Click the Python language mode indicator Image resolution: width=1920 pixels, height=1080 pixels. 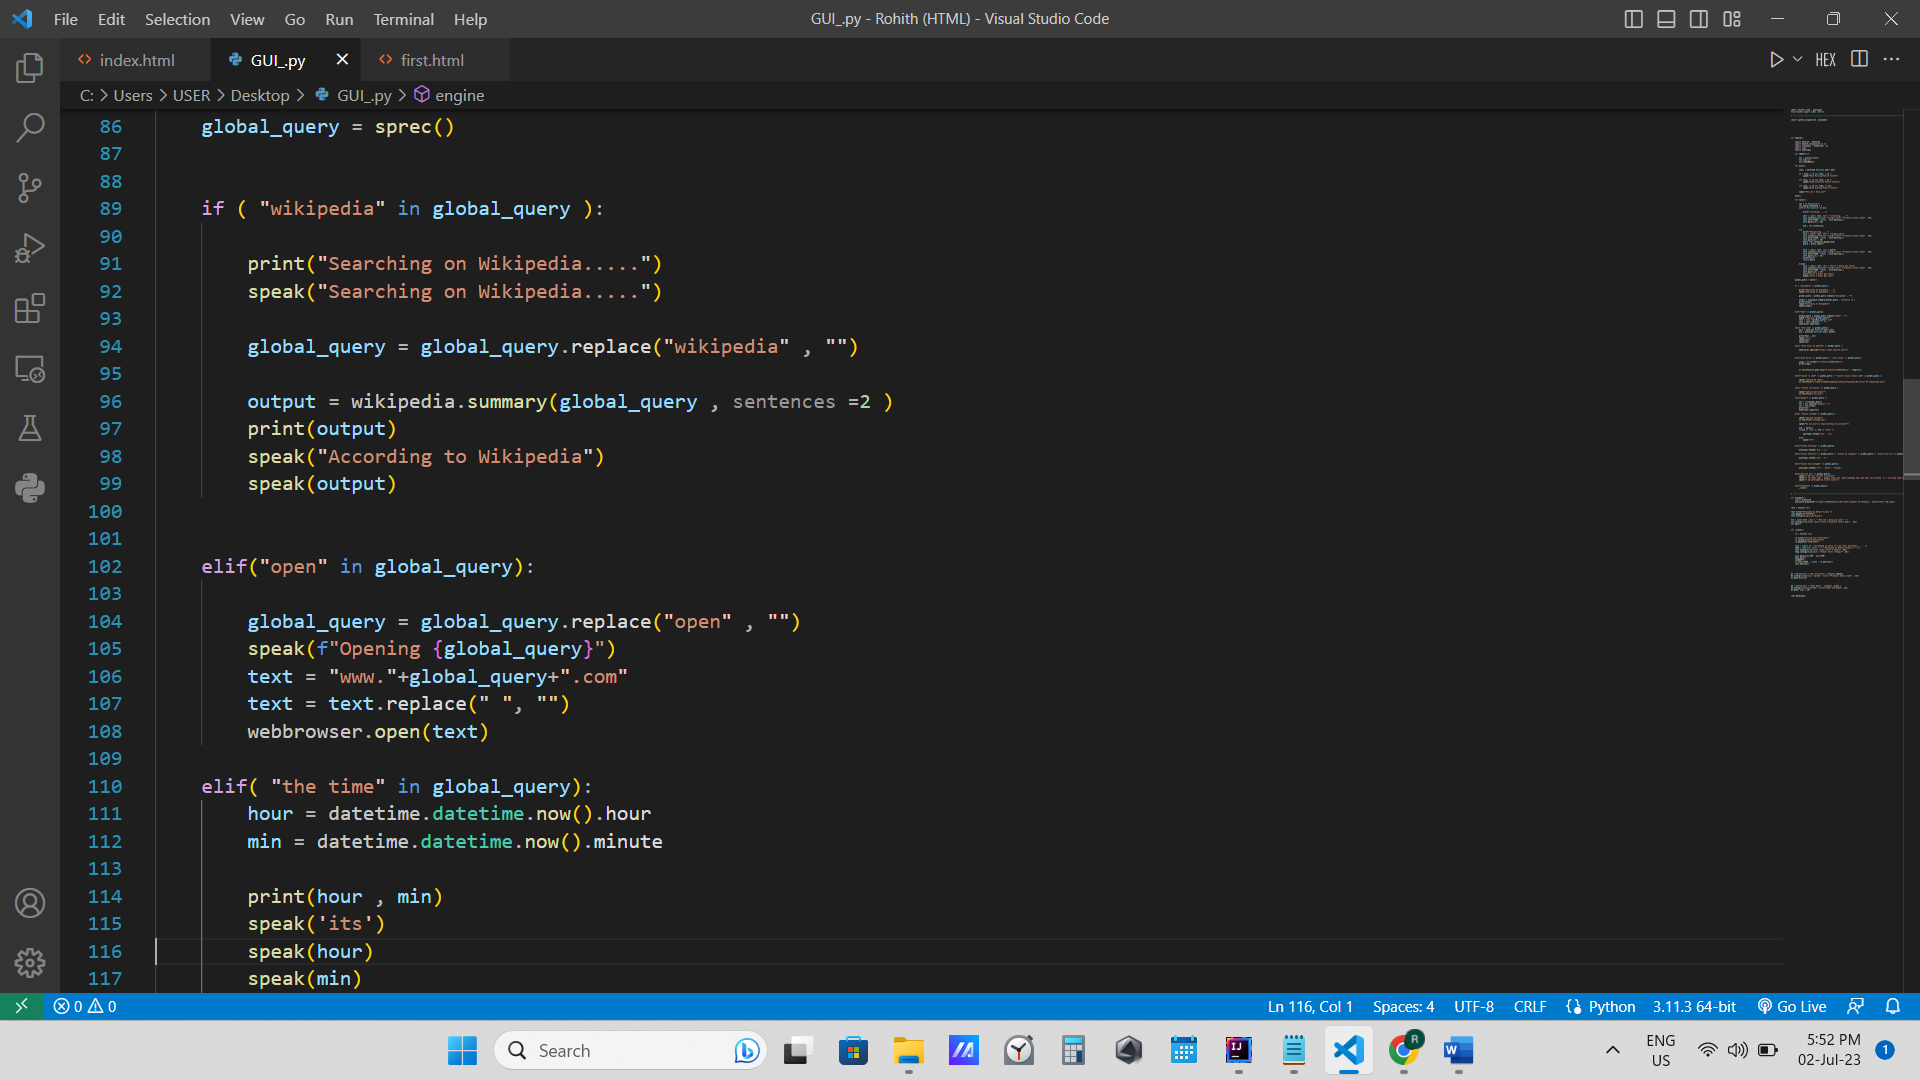[x=1611, y=1007]
